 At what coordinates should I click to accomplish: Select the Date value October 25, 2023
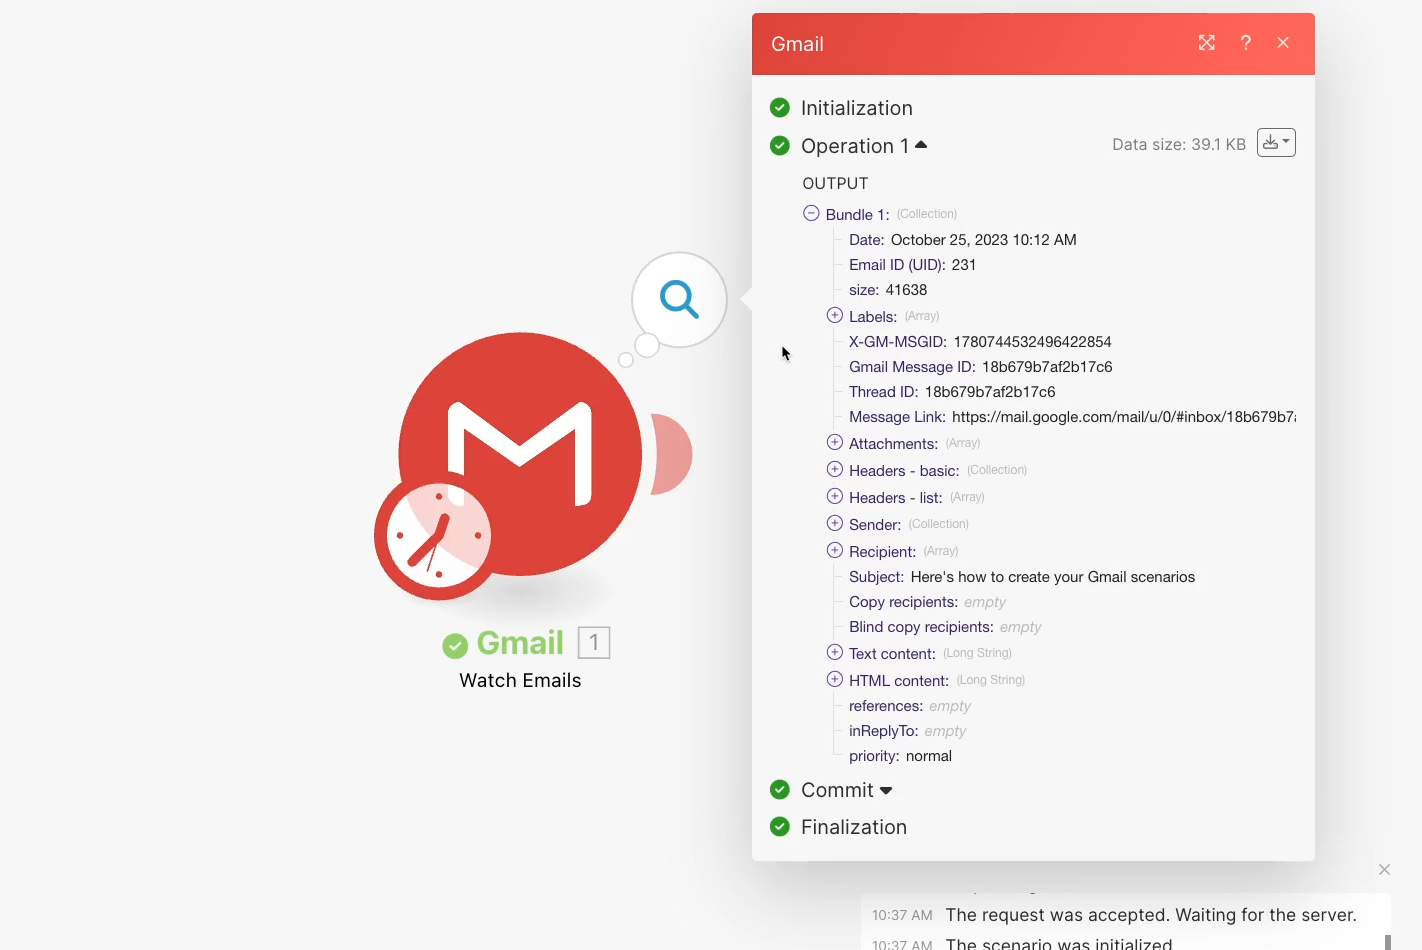(x=984, y=240)
